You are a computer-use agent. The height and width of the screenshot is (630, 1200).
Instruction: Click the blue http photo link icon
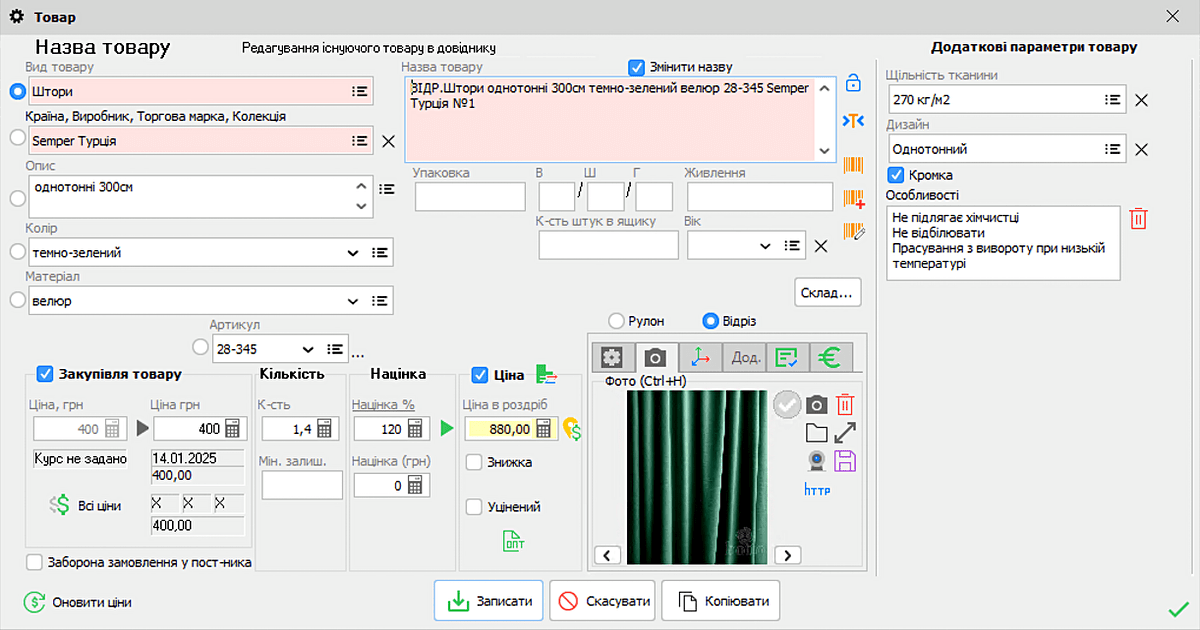coord(817,490)
